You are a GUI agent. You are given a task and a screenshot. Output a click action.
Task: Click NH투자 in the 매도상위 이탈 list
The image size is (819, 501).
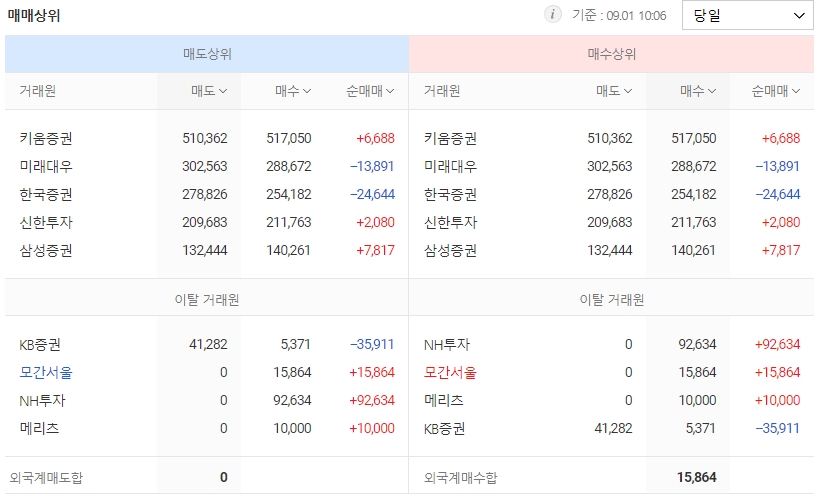(42, 401)
